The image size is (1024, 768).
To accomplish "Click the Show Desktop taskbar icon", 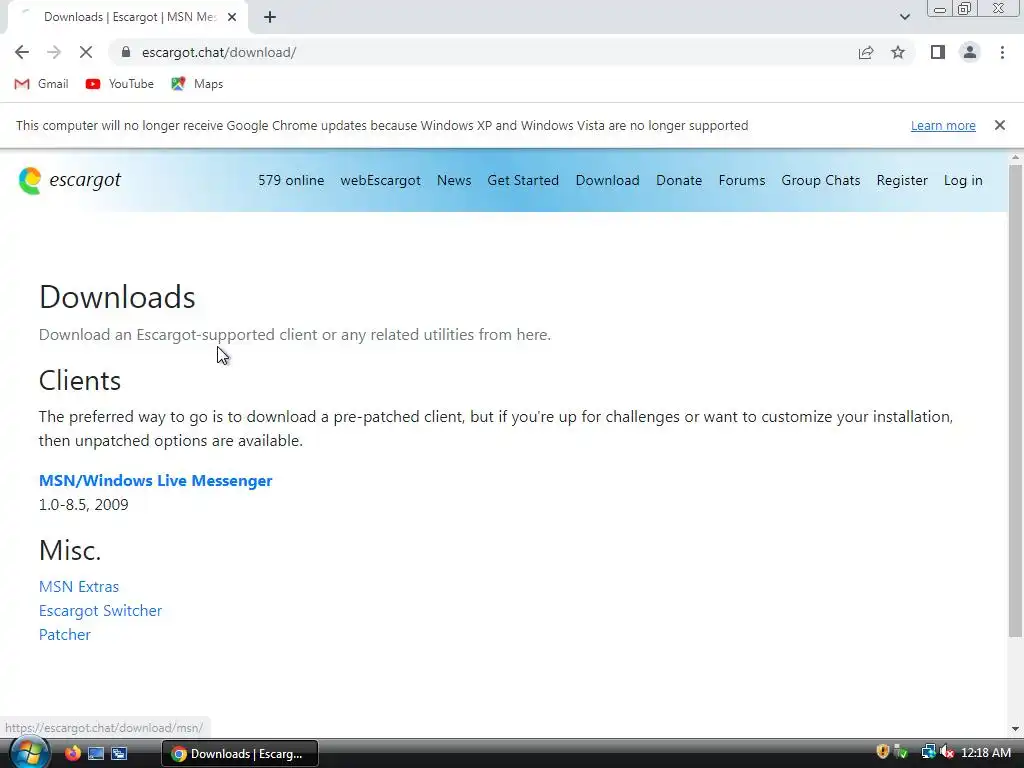I will tap(96, 754).
